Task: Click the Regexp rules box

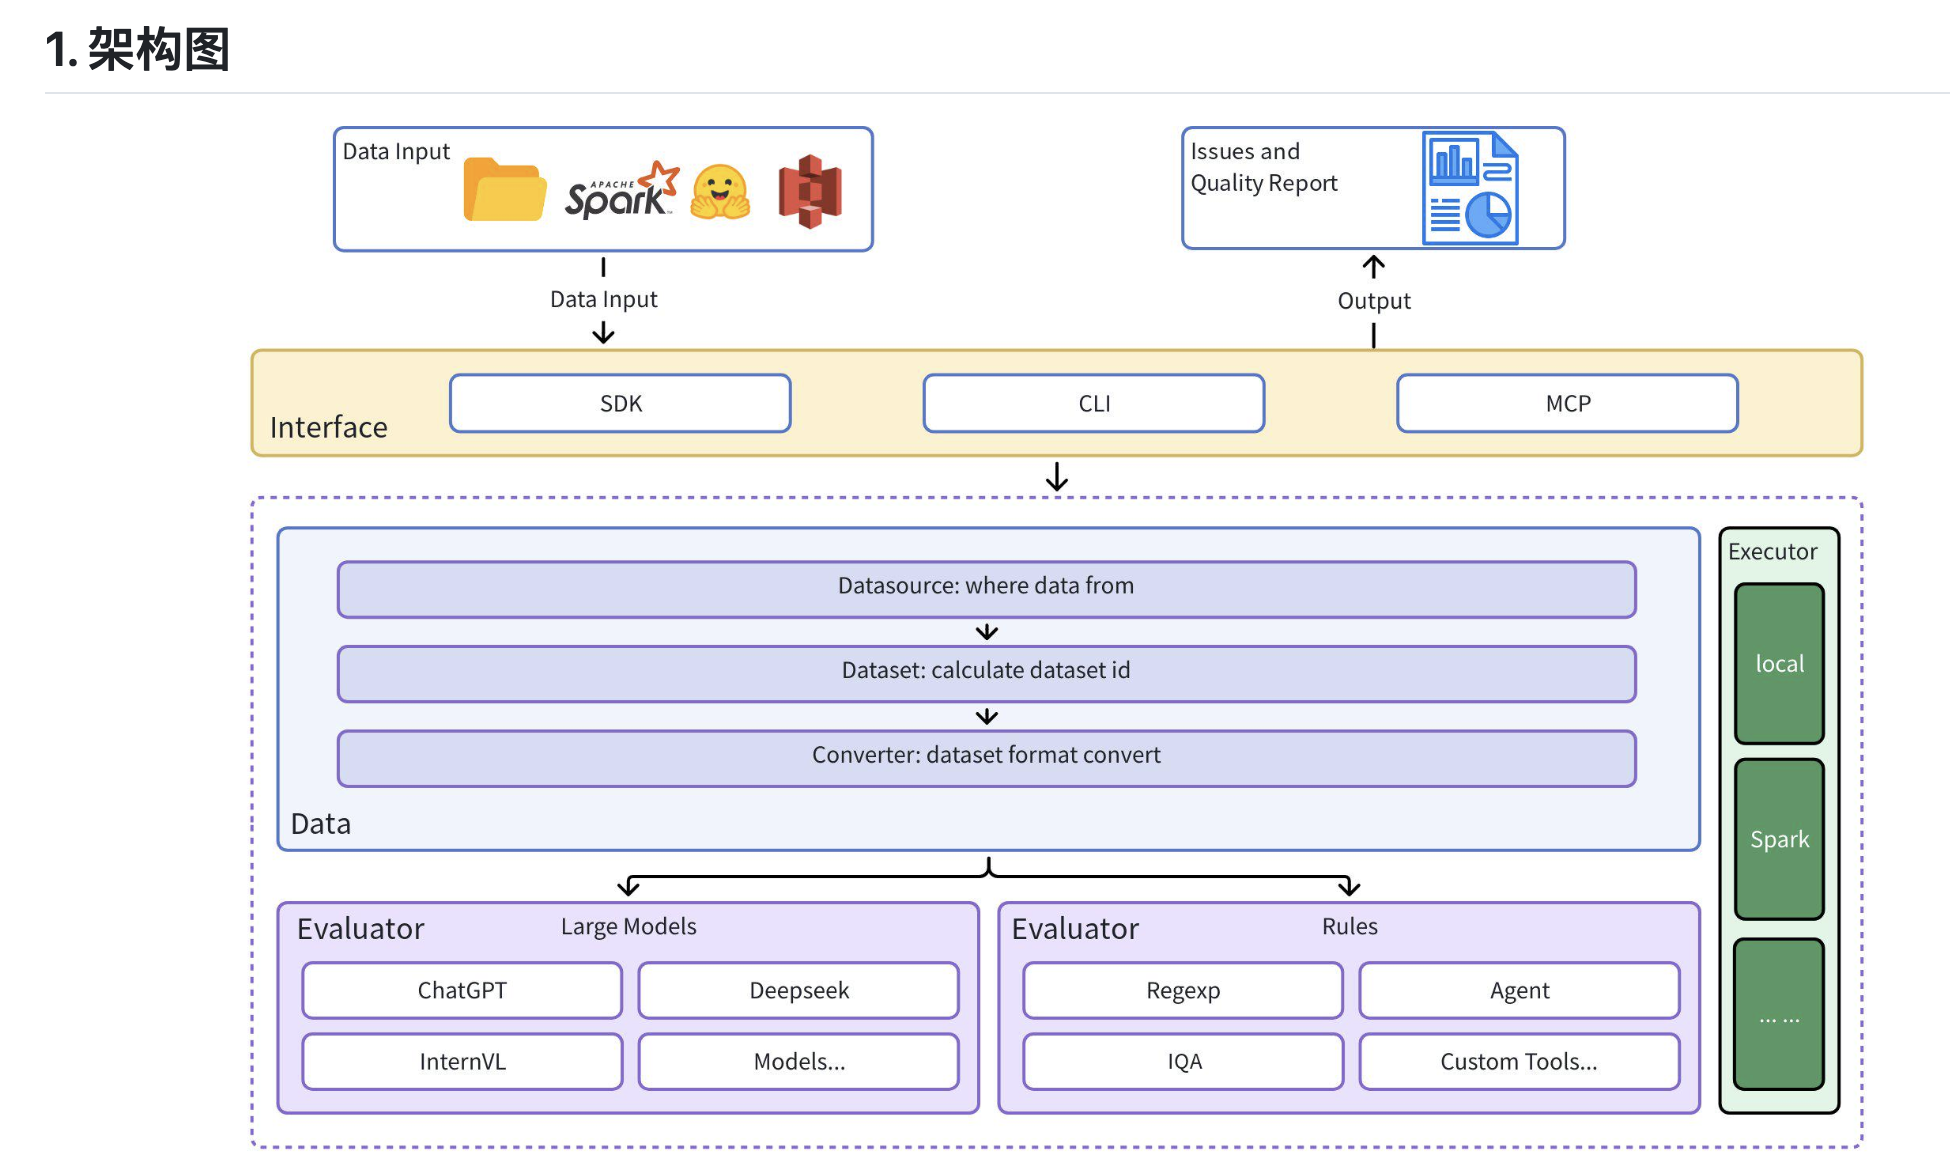Action: (x=1183, y=990)
